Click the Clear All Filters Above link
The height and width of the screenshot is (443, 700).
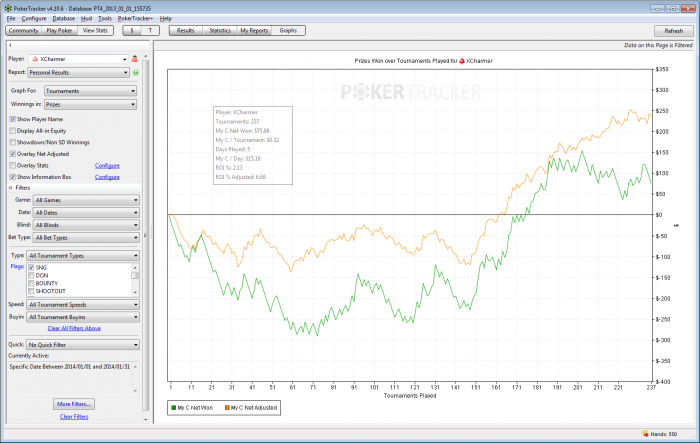point(73,328)
